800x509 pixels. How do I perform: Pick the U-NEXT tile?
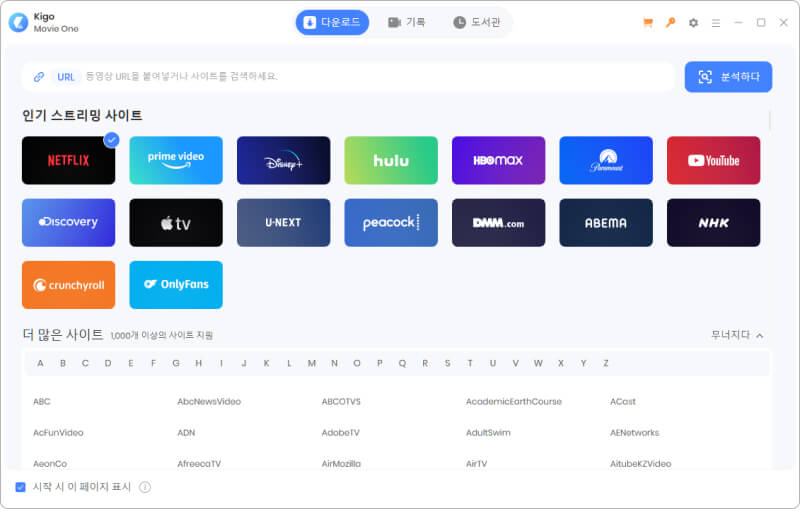coord(284,222)
